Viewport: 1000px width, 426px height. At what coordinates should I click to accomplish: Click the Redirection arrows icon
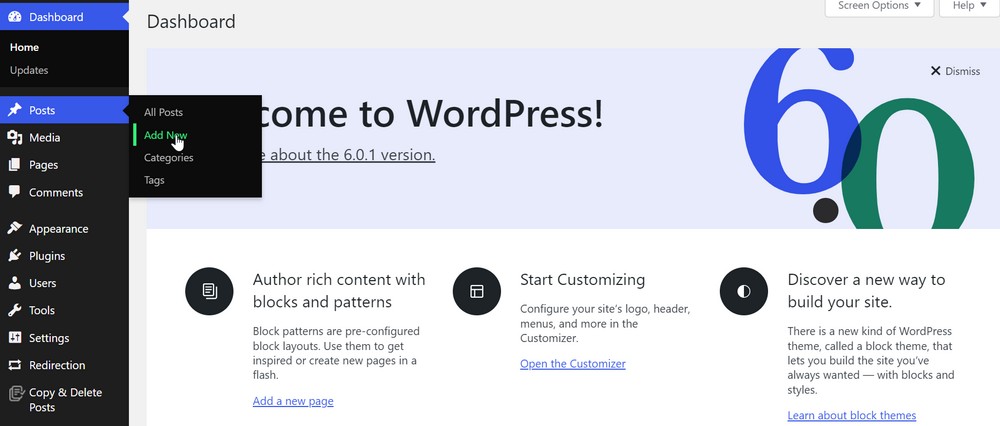pyautogui.click(x=15, y=365)
